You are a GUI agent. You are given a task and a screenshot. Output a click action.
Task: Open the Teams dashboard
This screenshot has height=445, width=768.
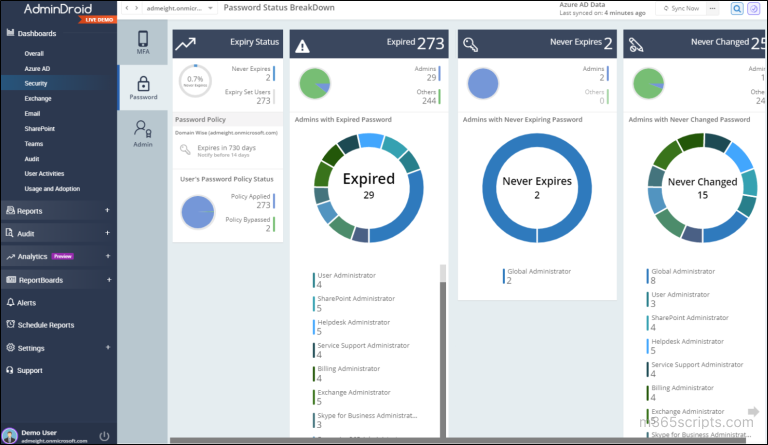coord(34,143)
